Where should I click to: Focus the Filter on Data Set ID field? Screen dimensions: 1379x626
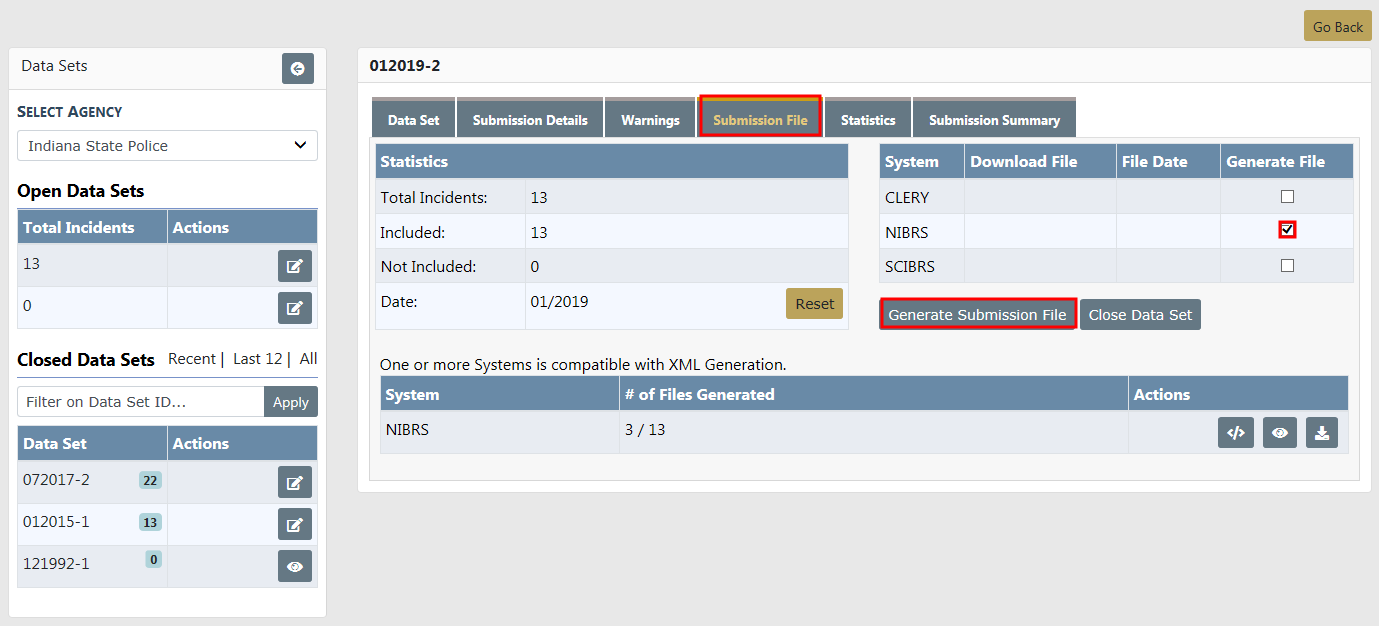pos(141,402)
